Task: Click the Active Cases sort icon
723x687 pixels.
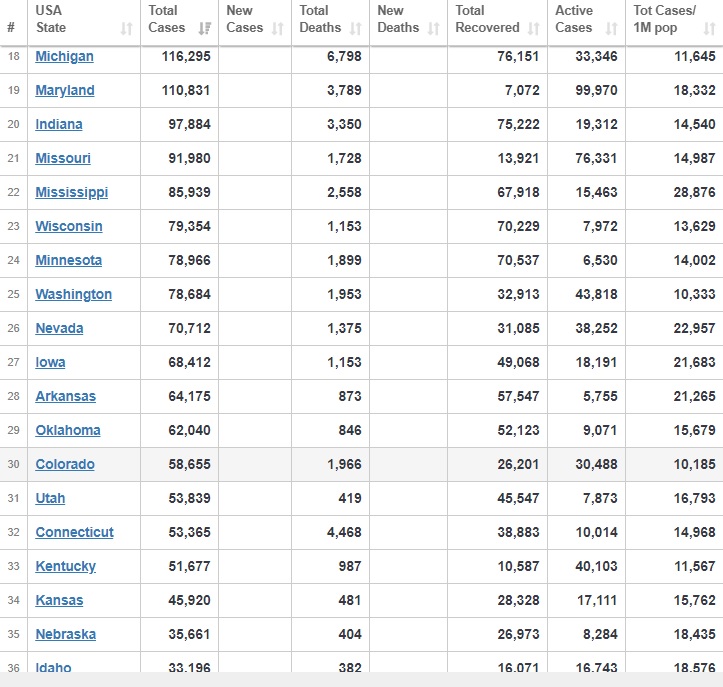Action: coord(611,29)
